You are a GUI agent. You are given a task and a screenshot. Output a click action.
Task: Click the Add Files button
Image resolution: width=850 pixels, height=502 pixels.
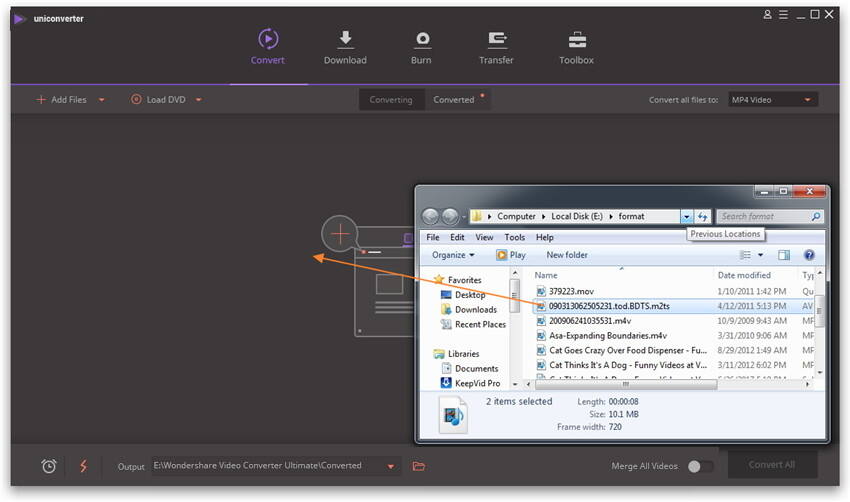[x=61, y=100]
